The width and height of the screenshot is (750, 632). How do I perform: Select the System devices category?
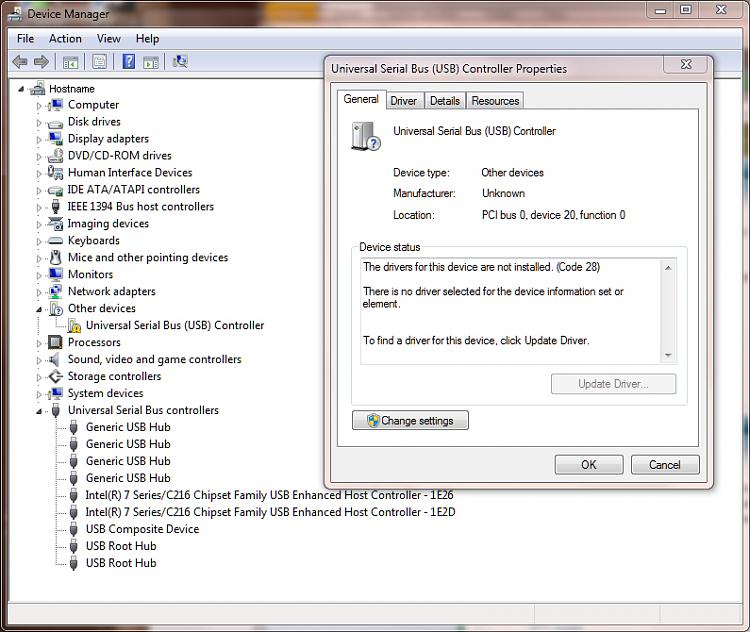coord(105,393)
